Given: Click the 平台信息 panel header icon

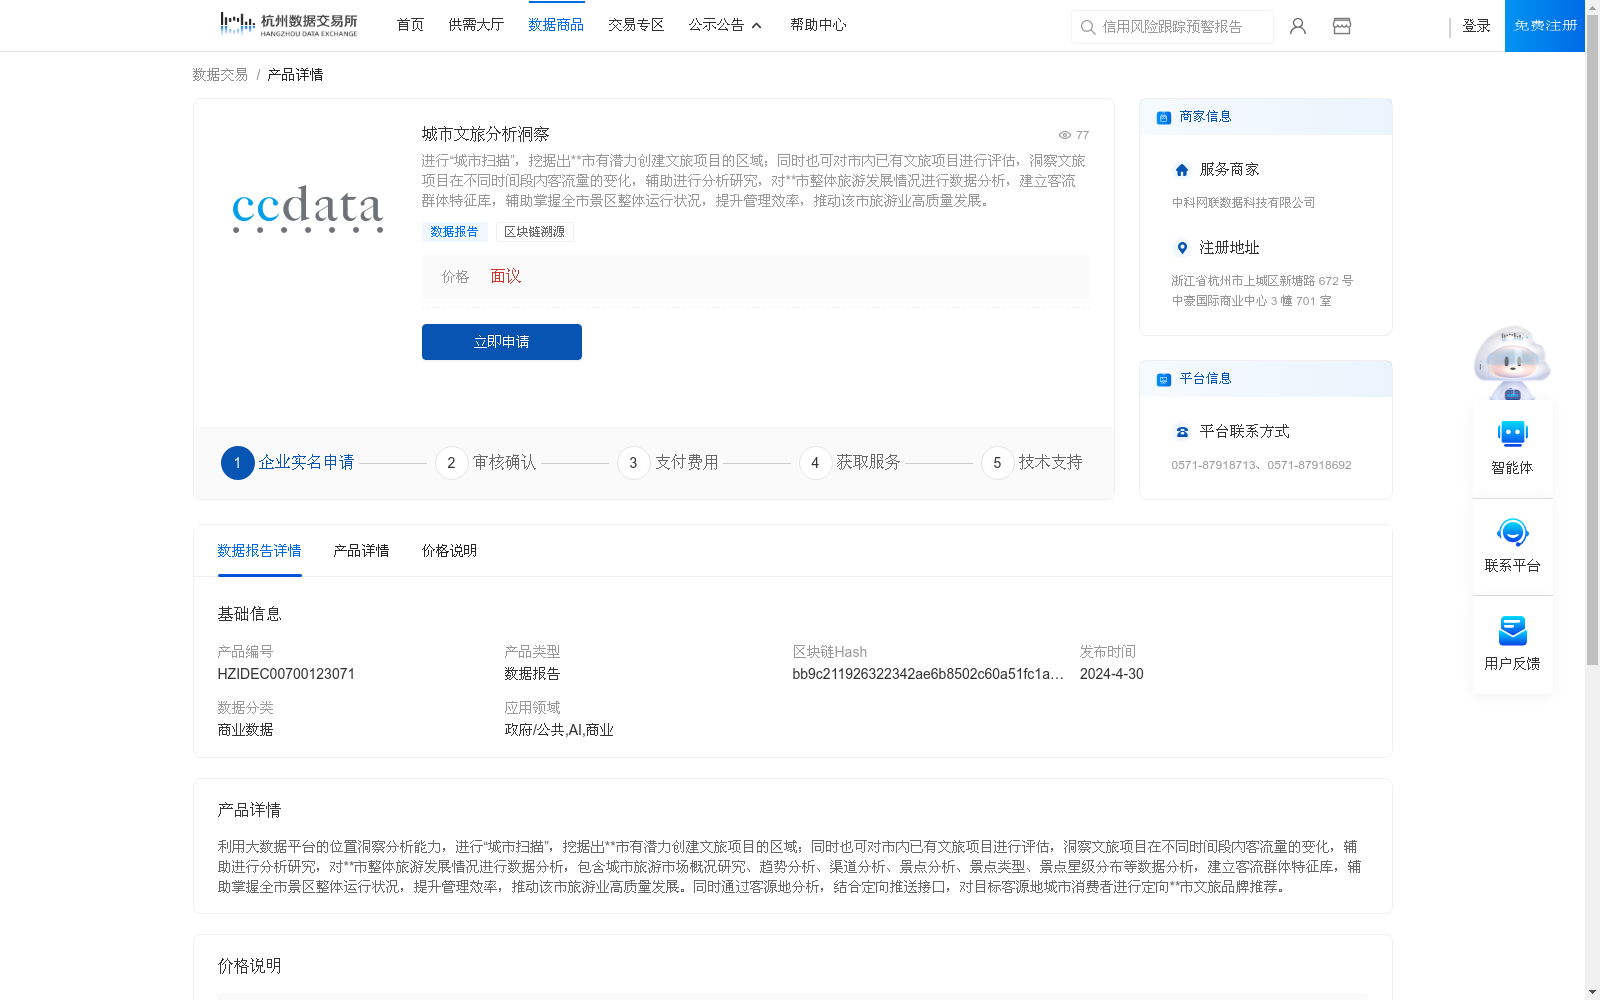Looking at the screenshot, I should click(x=1164, y=379).
